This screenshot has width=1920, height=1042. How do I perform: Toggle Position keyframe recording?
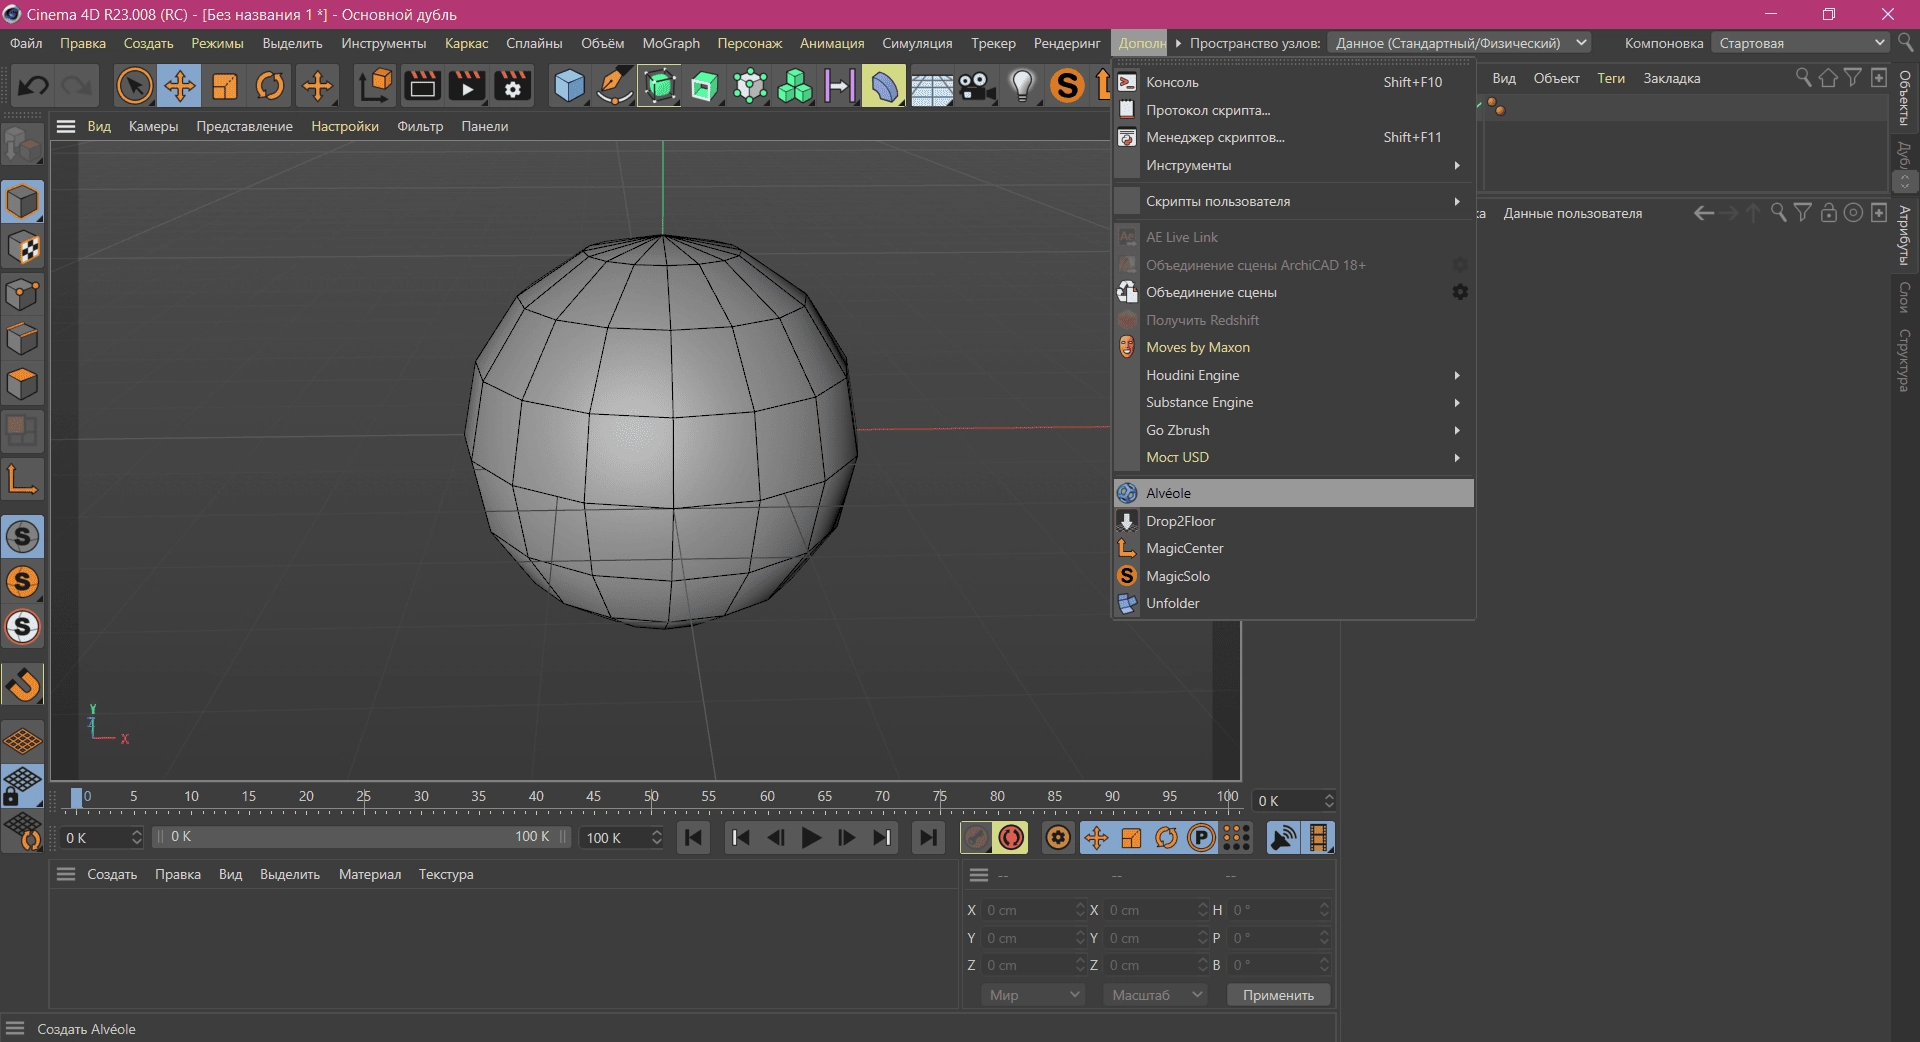click(1096, 838)
